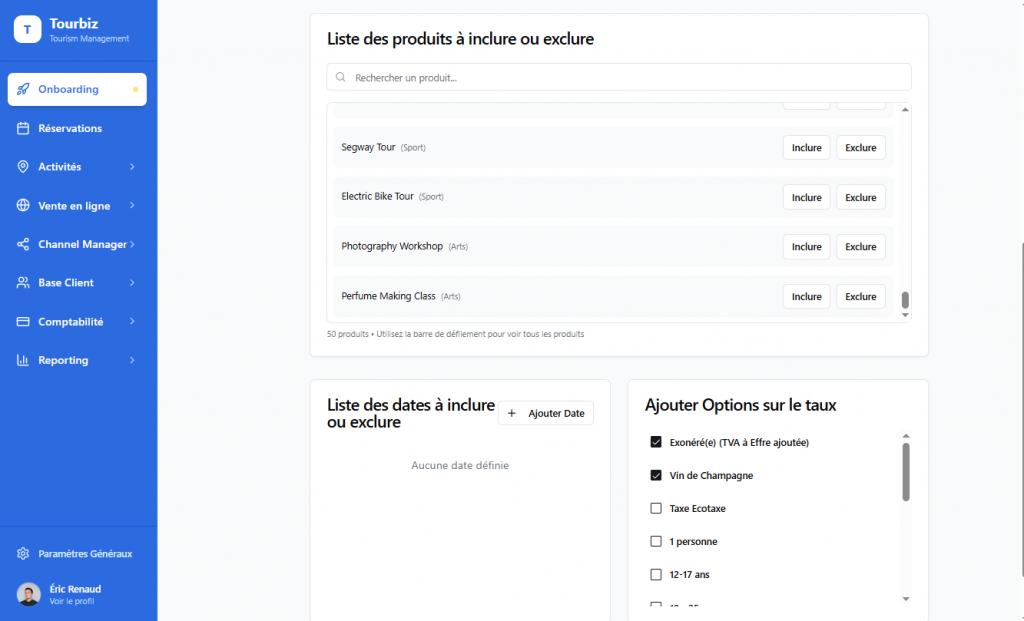This screenshot has height=621, width=1024.
Task: Click Exclure for Perfume Making Class
Action: click(860, 297)
